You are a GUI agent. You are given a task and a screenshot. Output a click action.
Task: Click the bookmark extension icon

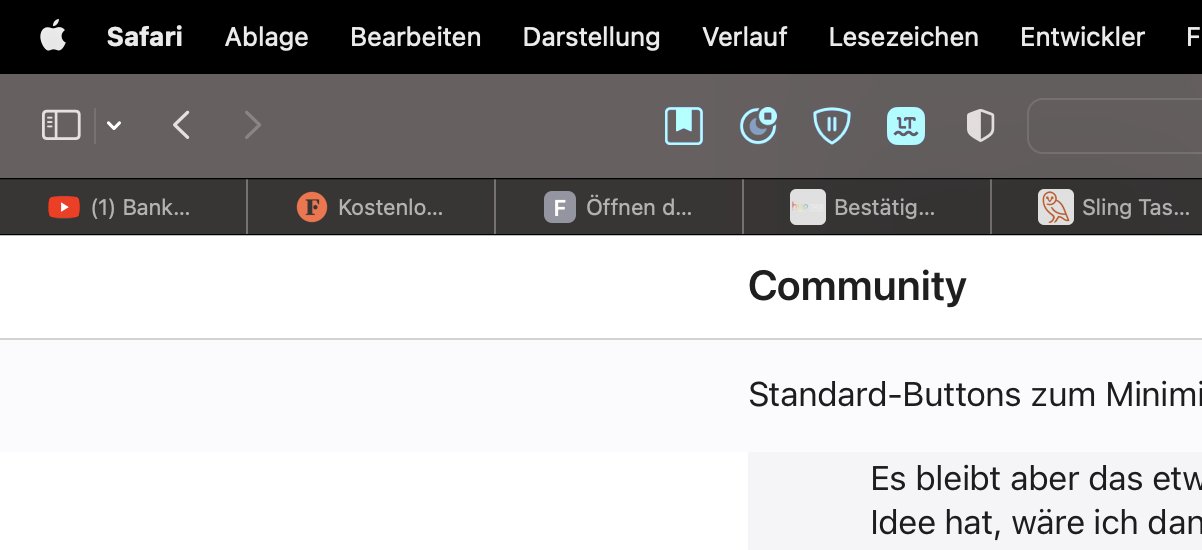[x=684, y=125]
